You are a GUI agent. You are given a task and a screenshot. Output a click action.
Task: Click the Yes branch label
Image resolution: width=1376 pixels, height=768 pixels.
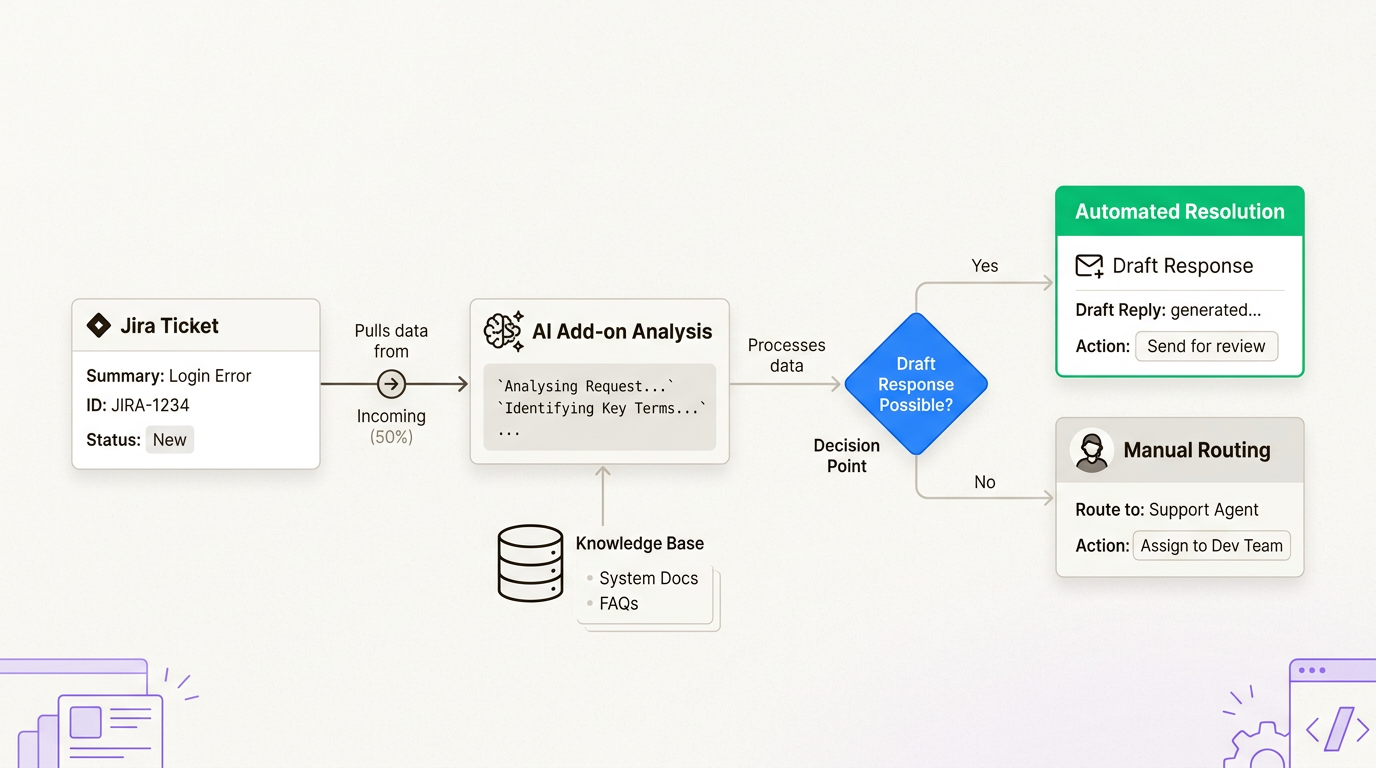[x=985, y=266]
